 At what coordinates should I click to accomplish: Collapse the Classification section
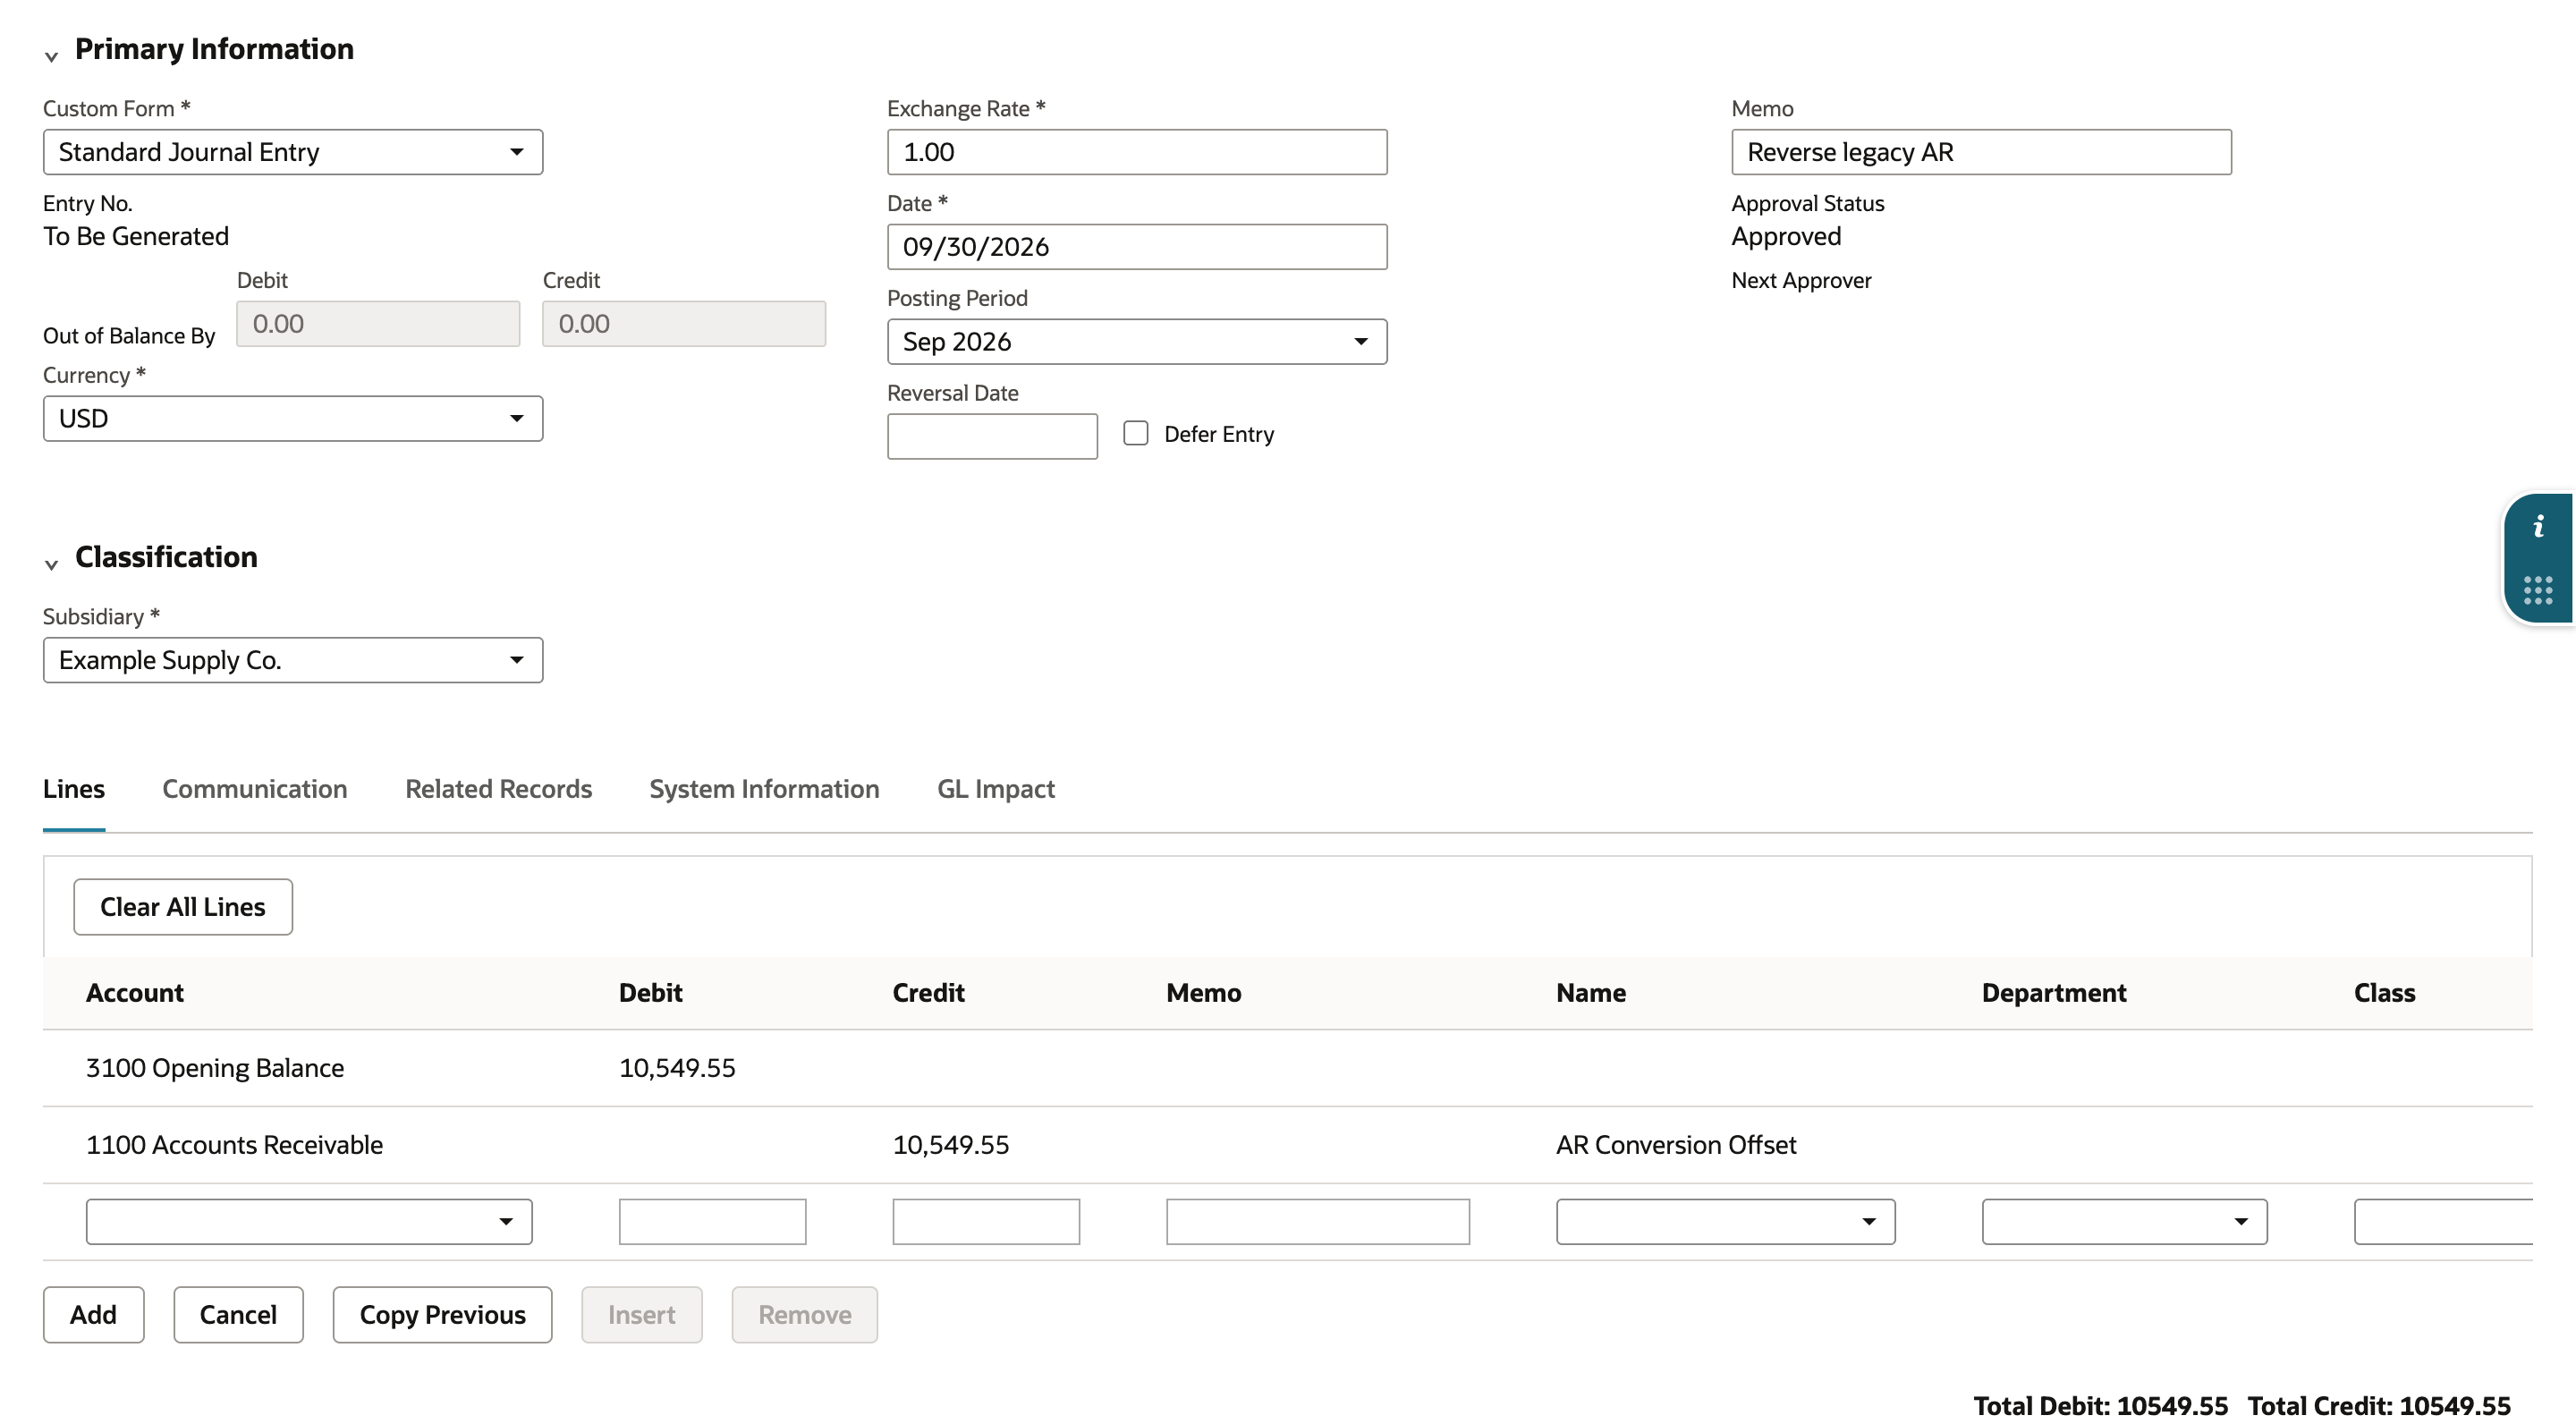(x=51, y=564)
